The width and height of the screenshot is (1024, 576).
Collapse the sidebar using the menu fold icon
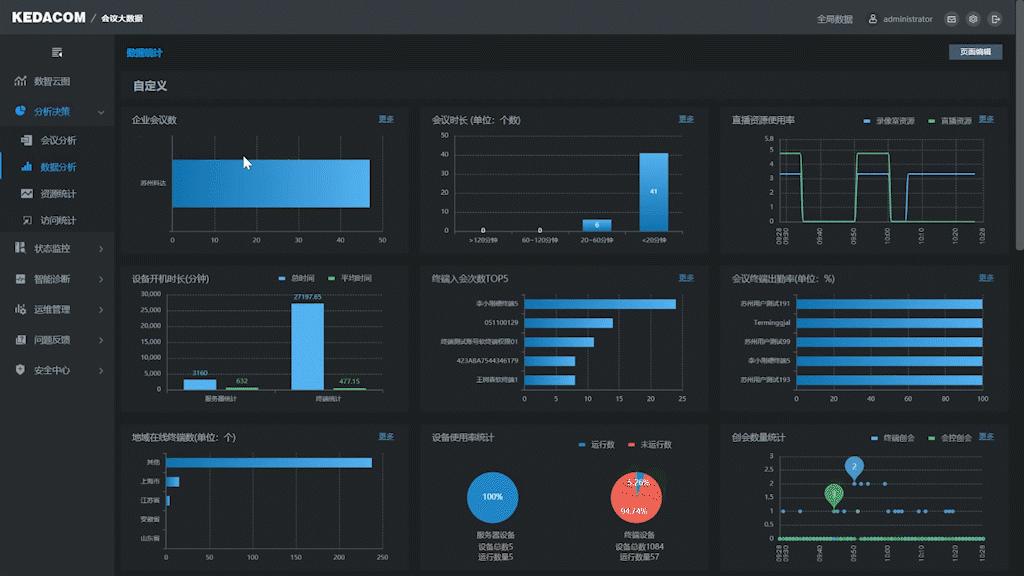[x=57, y=52]
